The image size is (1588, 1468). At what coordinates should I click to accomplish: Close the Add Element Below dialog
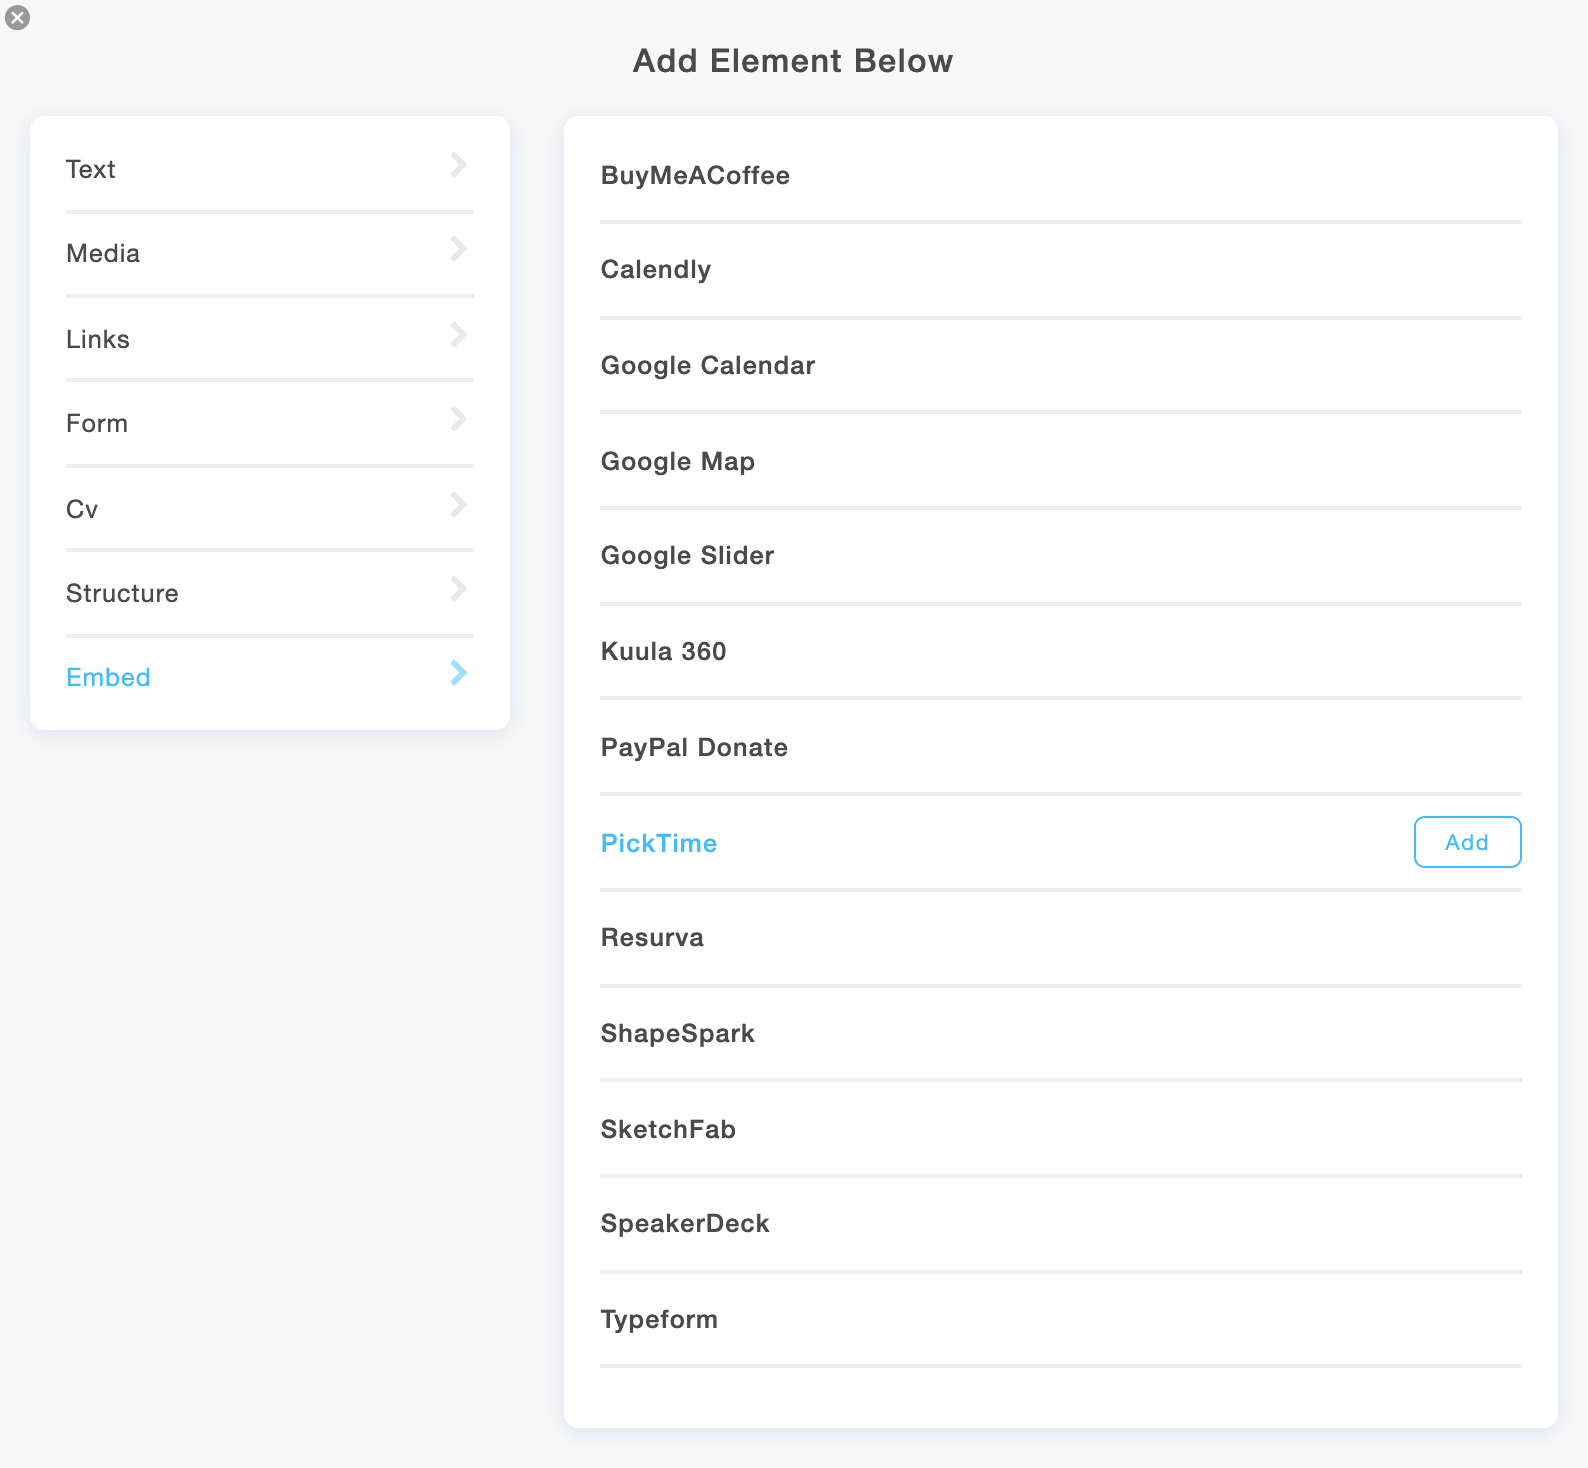point(17,17)
